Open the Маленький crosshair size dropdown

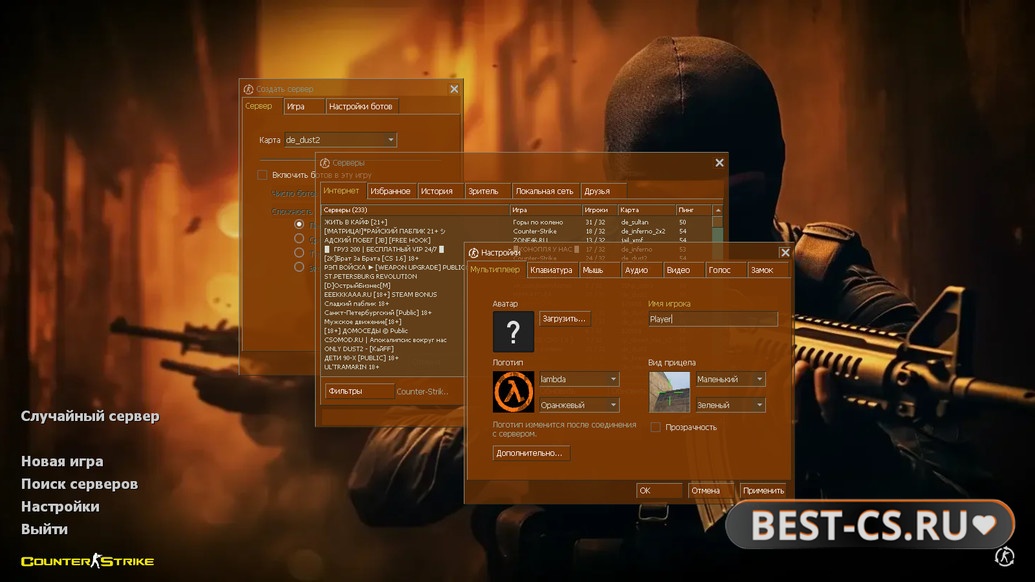coord(729,379)
